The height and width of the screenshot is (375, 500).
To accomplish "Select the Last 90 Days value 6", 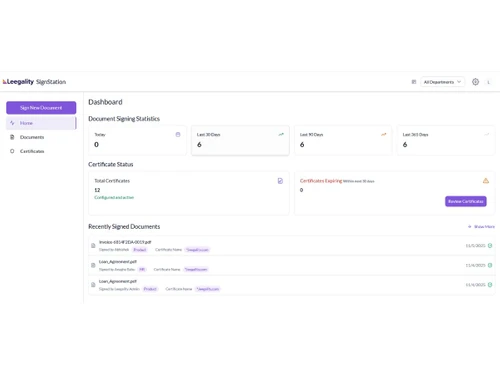I will (x=302, y=144).
